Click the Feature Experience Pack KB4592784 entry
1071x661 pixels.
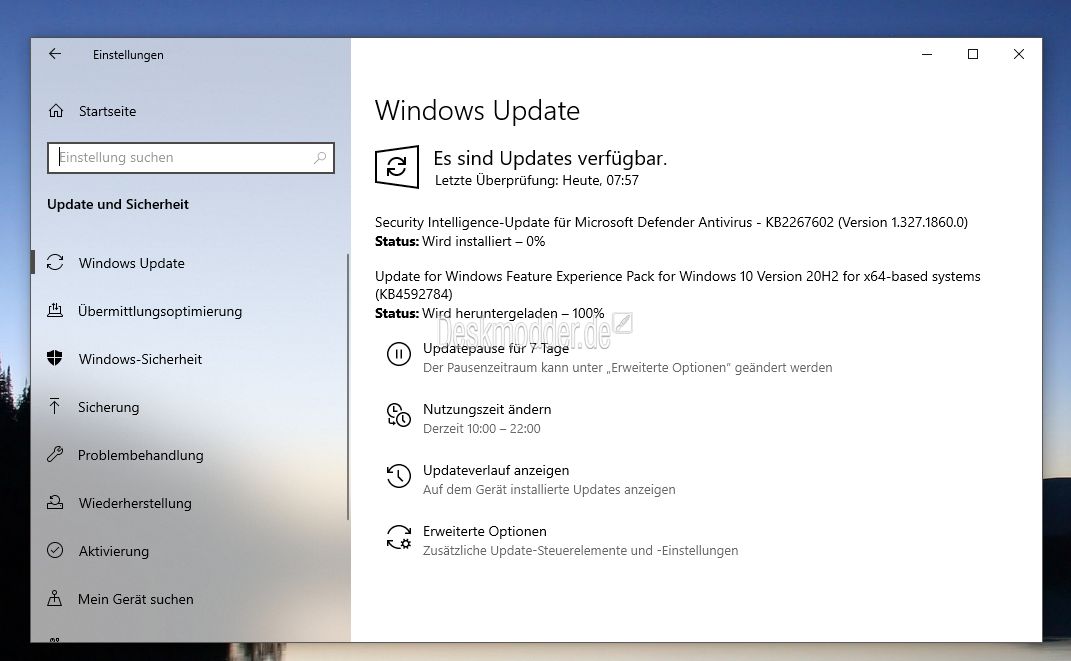point(678,285)
